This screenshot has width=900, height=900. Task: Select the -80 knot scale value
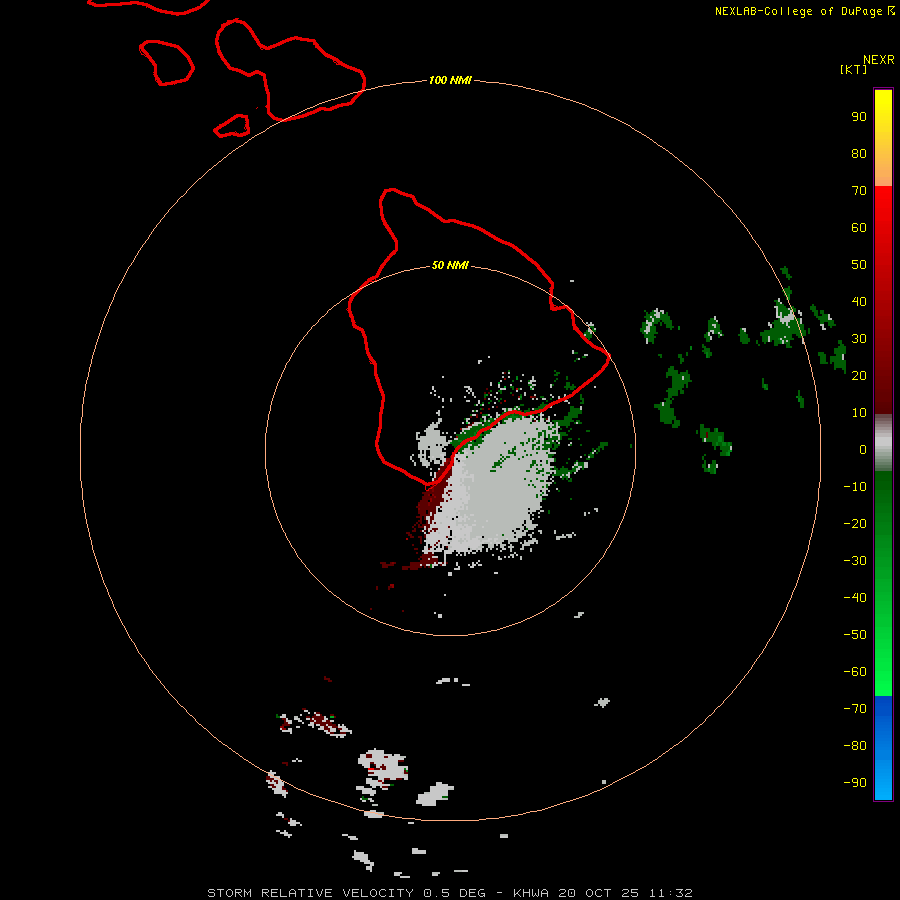click(855, 746)
